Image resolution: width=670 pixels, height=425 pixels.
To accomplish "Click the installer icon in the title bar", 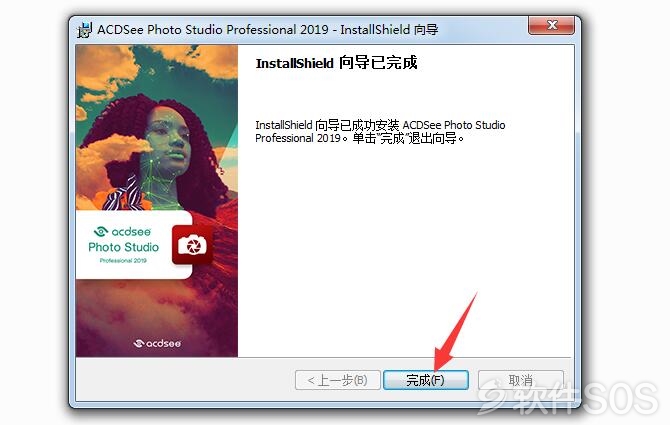I will 85,29.
